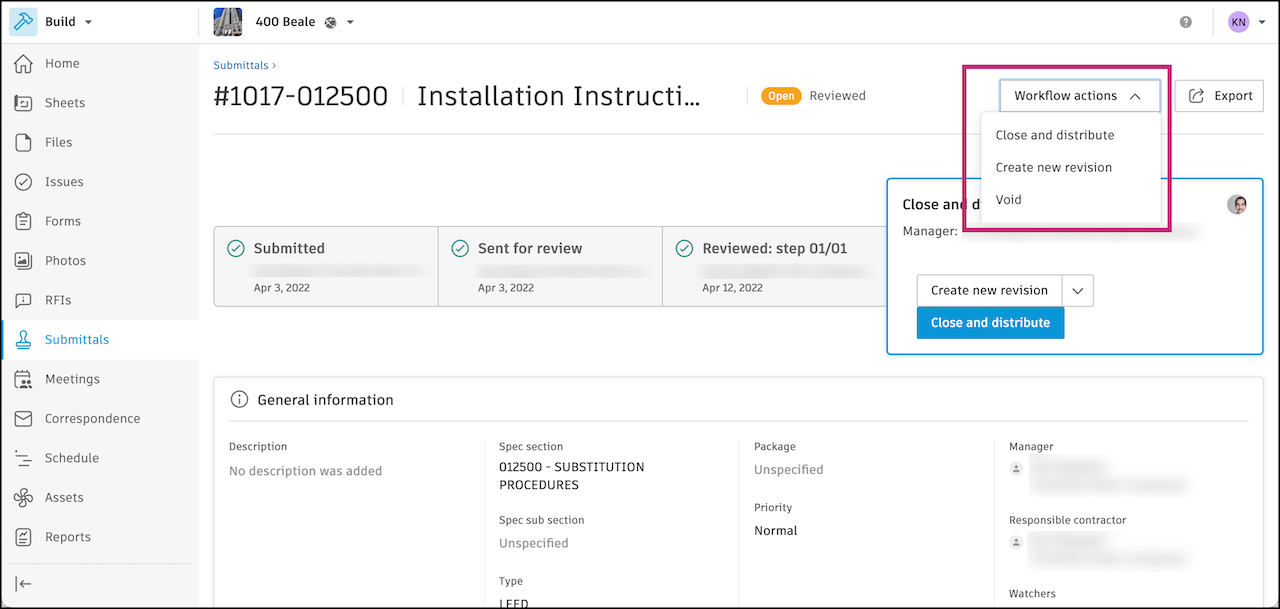Click the Forms clipboard icon
The height and width of the screenshot is (609, 1280).
[24, 221]
